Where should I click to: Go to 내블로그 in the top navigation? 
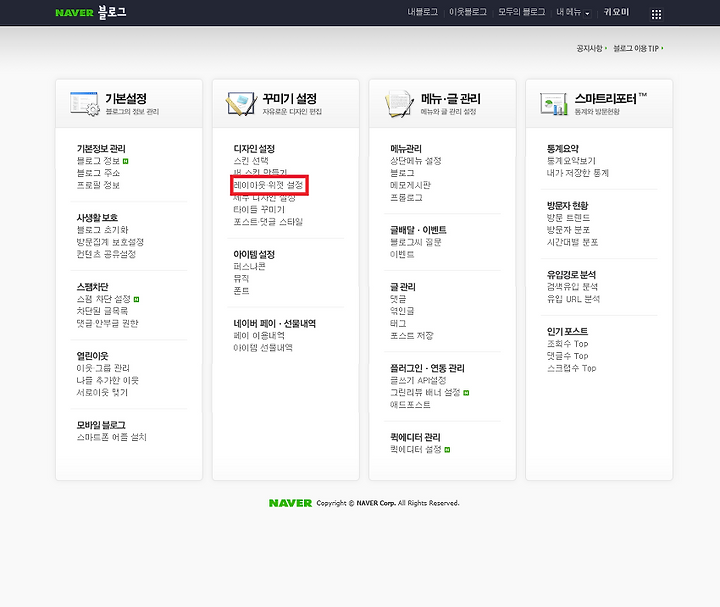tap(422, 12)
